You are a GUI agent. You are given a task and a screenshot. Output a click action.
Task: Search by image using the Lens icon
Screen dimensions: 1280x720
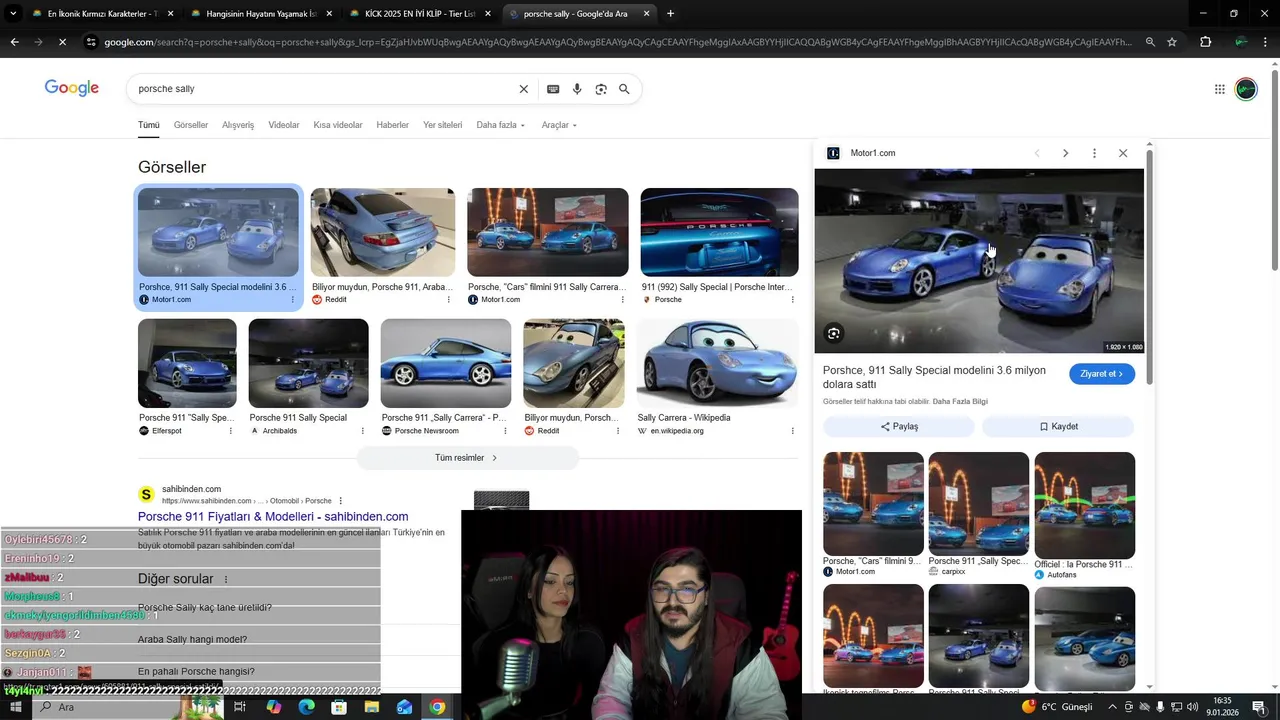(601, 89)
